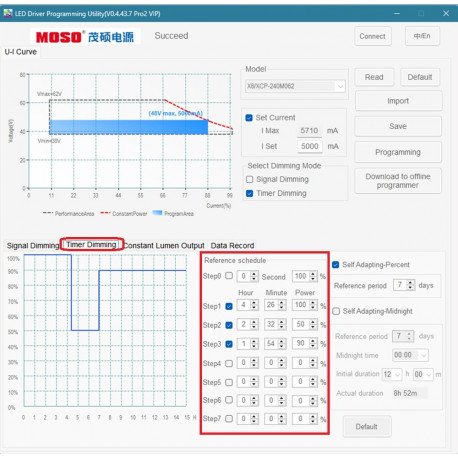Click the Programming button

pyautogui.click(x=398, y=152)
